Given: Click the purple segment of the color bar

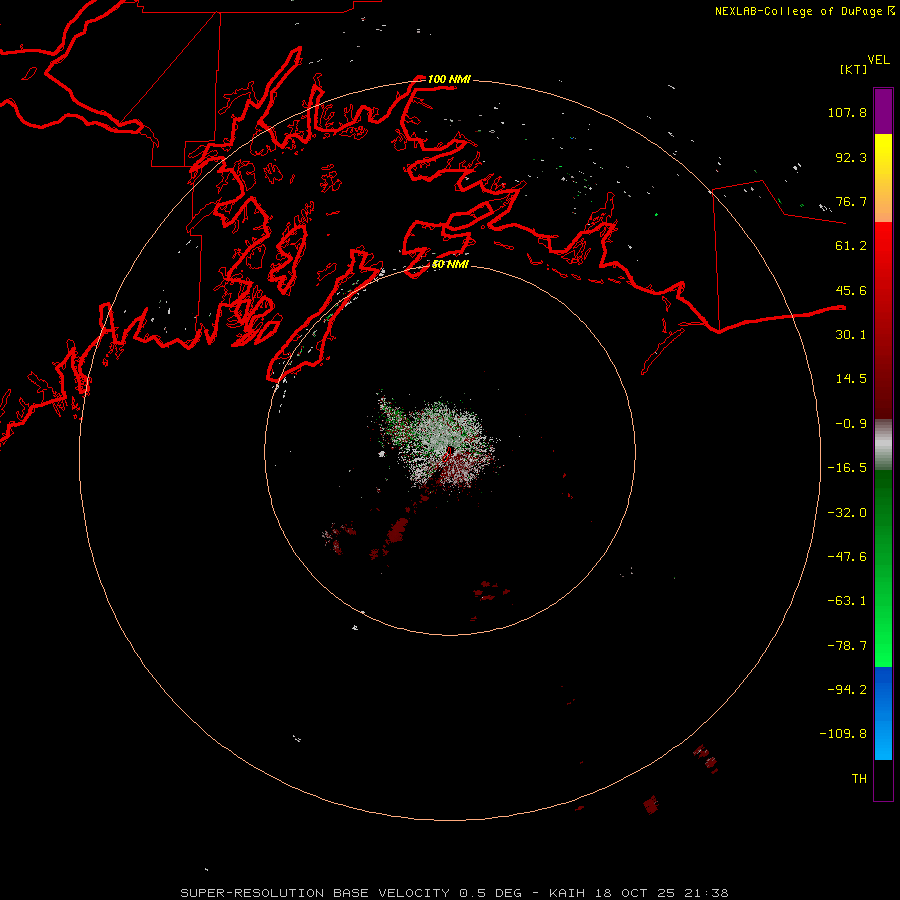Looking at the screenshot, I should point(883,111).
